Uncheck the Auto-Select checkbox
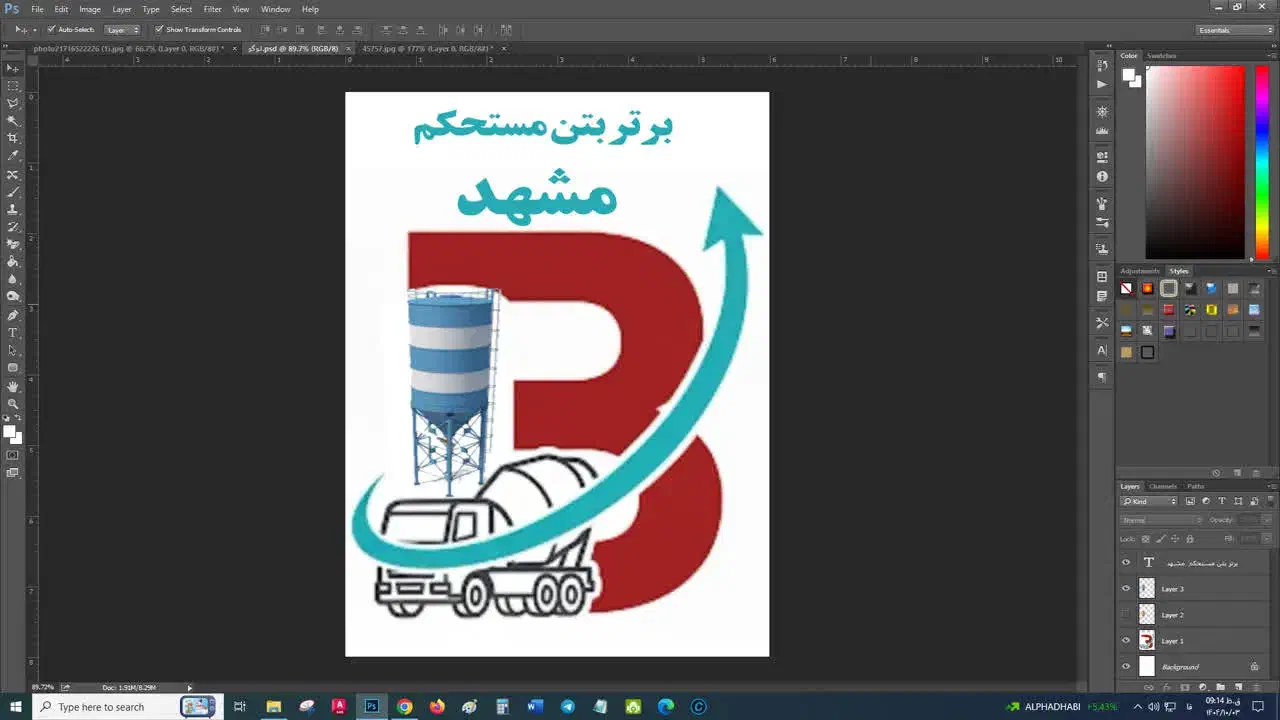 [x=51, y=30]
